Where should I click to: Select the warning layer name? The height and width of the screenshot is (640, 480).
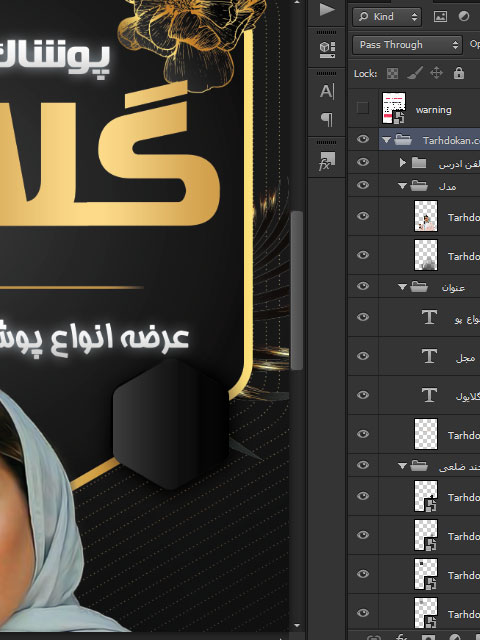[433, 110]
